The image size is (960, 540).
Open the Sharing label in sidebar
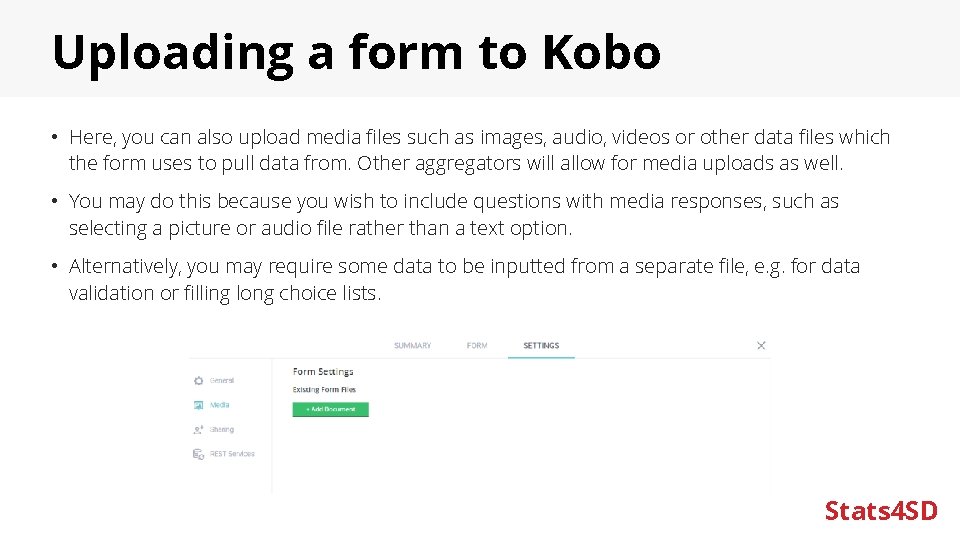(222, 429)
